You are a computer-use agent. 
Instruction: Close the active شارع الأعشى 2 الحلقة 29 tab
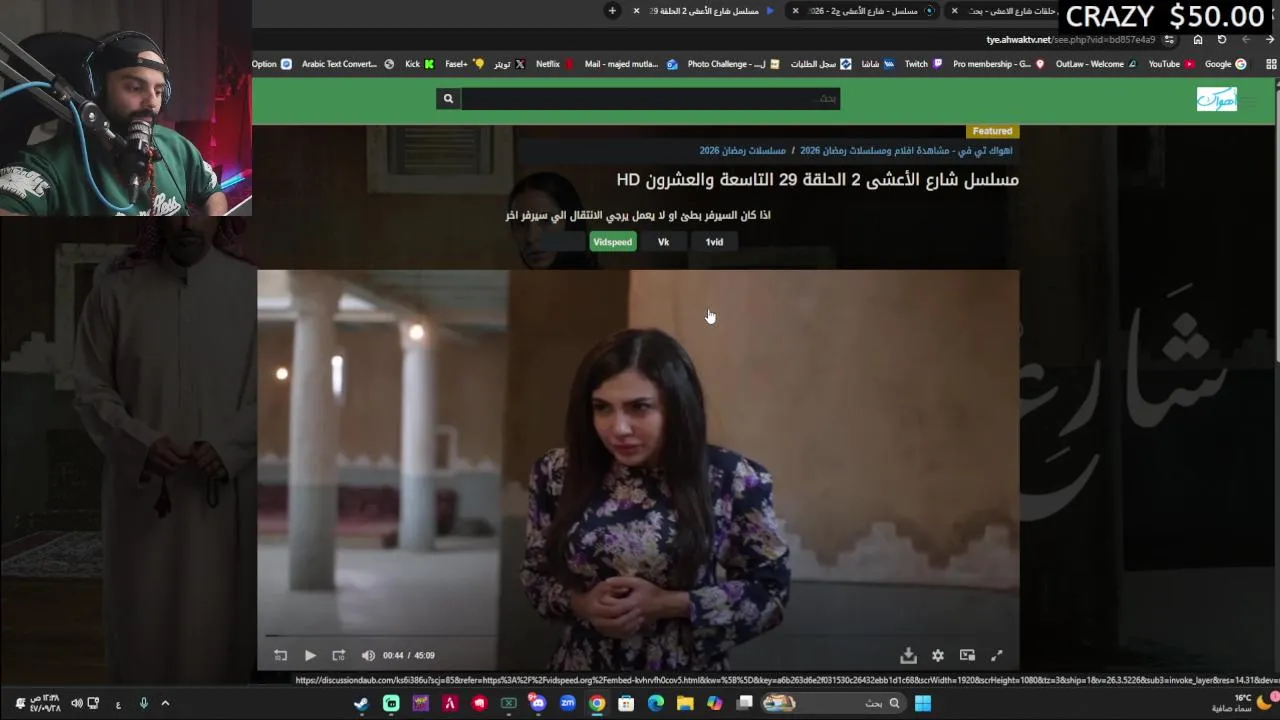(x=636, y=11)
